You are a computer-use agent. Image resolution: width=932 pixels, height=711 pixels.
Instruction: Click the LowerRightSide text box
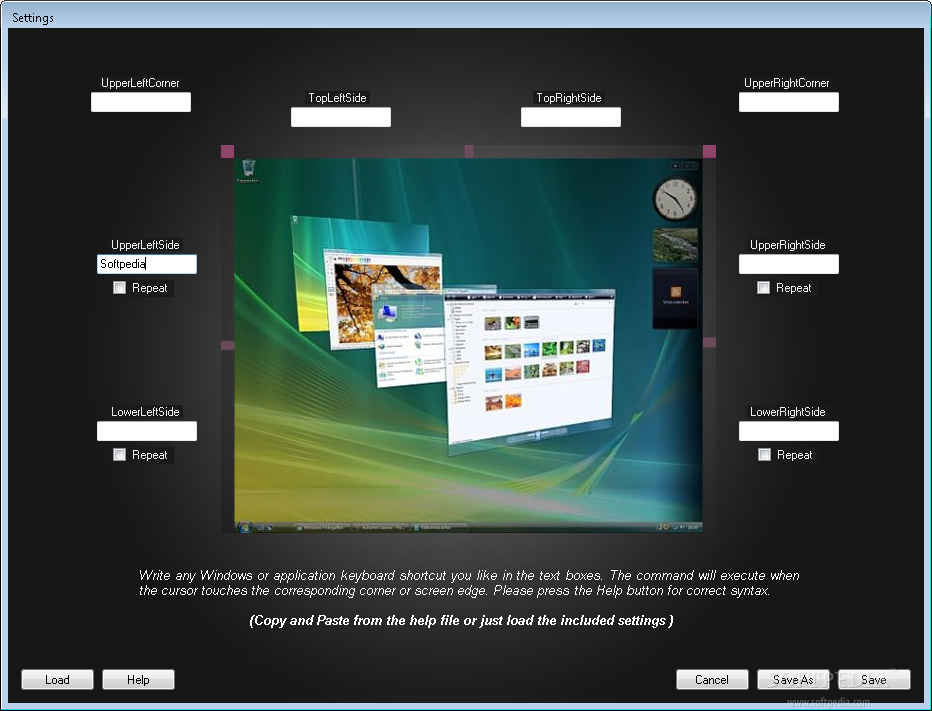tap(789, 431)
